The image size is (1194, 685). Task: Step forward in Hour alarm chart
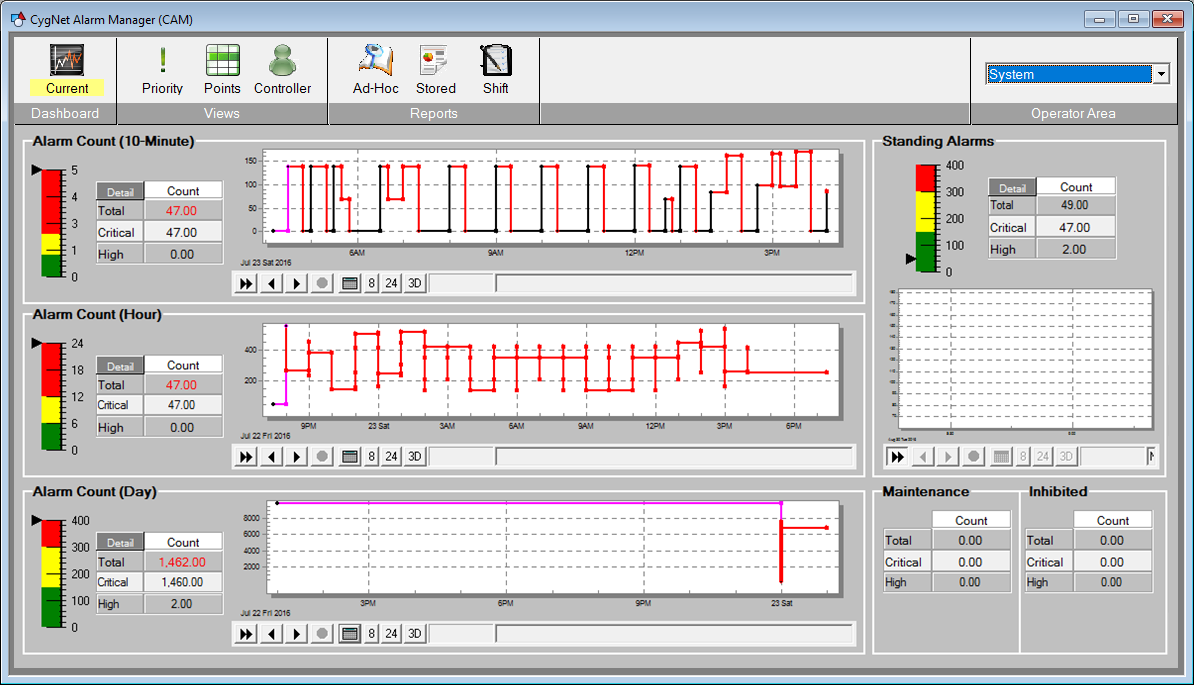point(296,456)
